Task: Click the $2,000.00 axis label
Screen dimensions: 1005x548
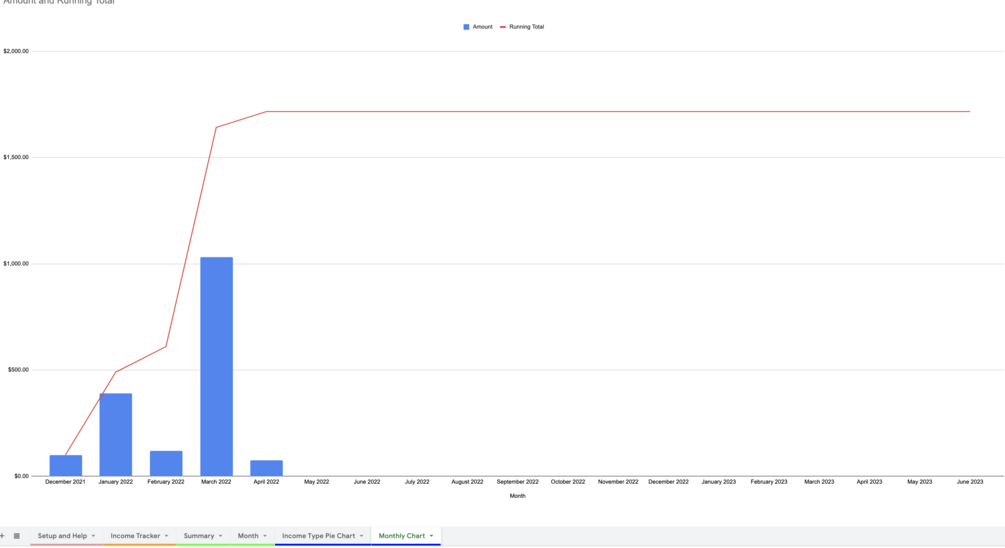Action: 16,51
